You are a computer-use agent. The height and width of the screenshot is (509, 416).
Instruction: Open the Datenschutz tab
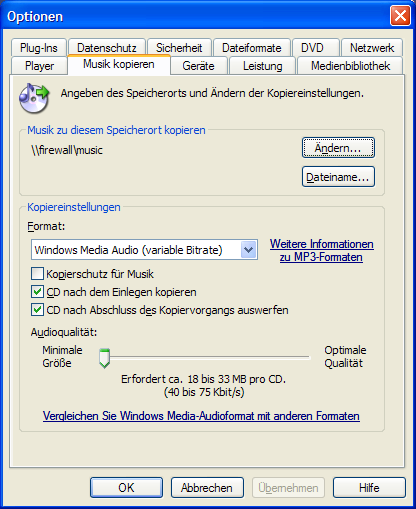coord(107,48)
